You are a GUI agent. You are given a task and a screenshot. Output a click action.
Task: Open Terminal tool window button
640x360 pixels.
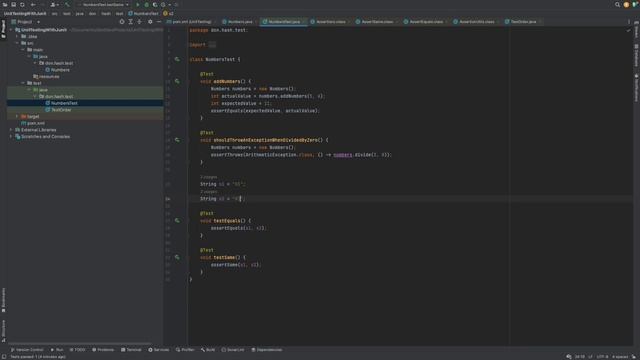(131, 350)
